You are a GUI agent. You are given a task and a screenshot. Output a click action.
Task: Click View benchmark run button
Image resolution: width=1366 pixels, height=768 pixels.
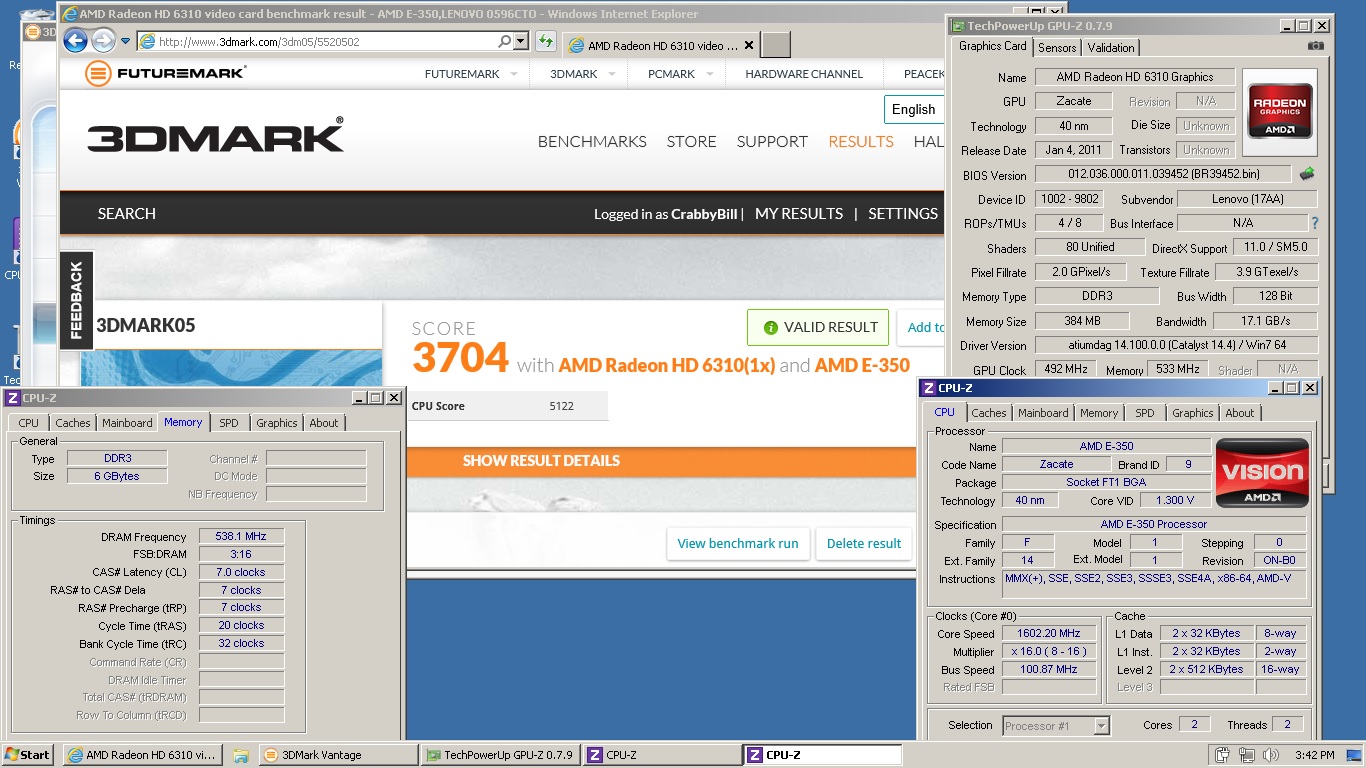738,544
